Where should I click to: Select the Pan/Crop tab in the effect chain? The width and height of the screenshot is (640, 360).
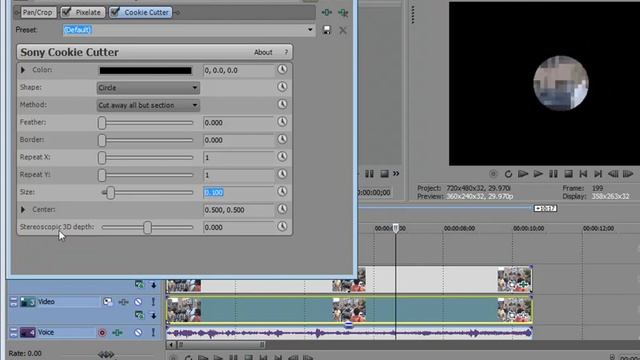click(38, 12)
